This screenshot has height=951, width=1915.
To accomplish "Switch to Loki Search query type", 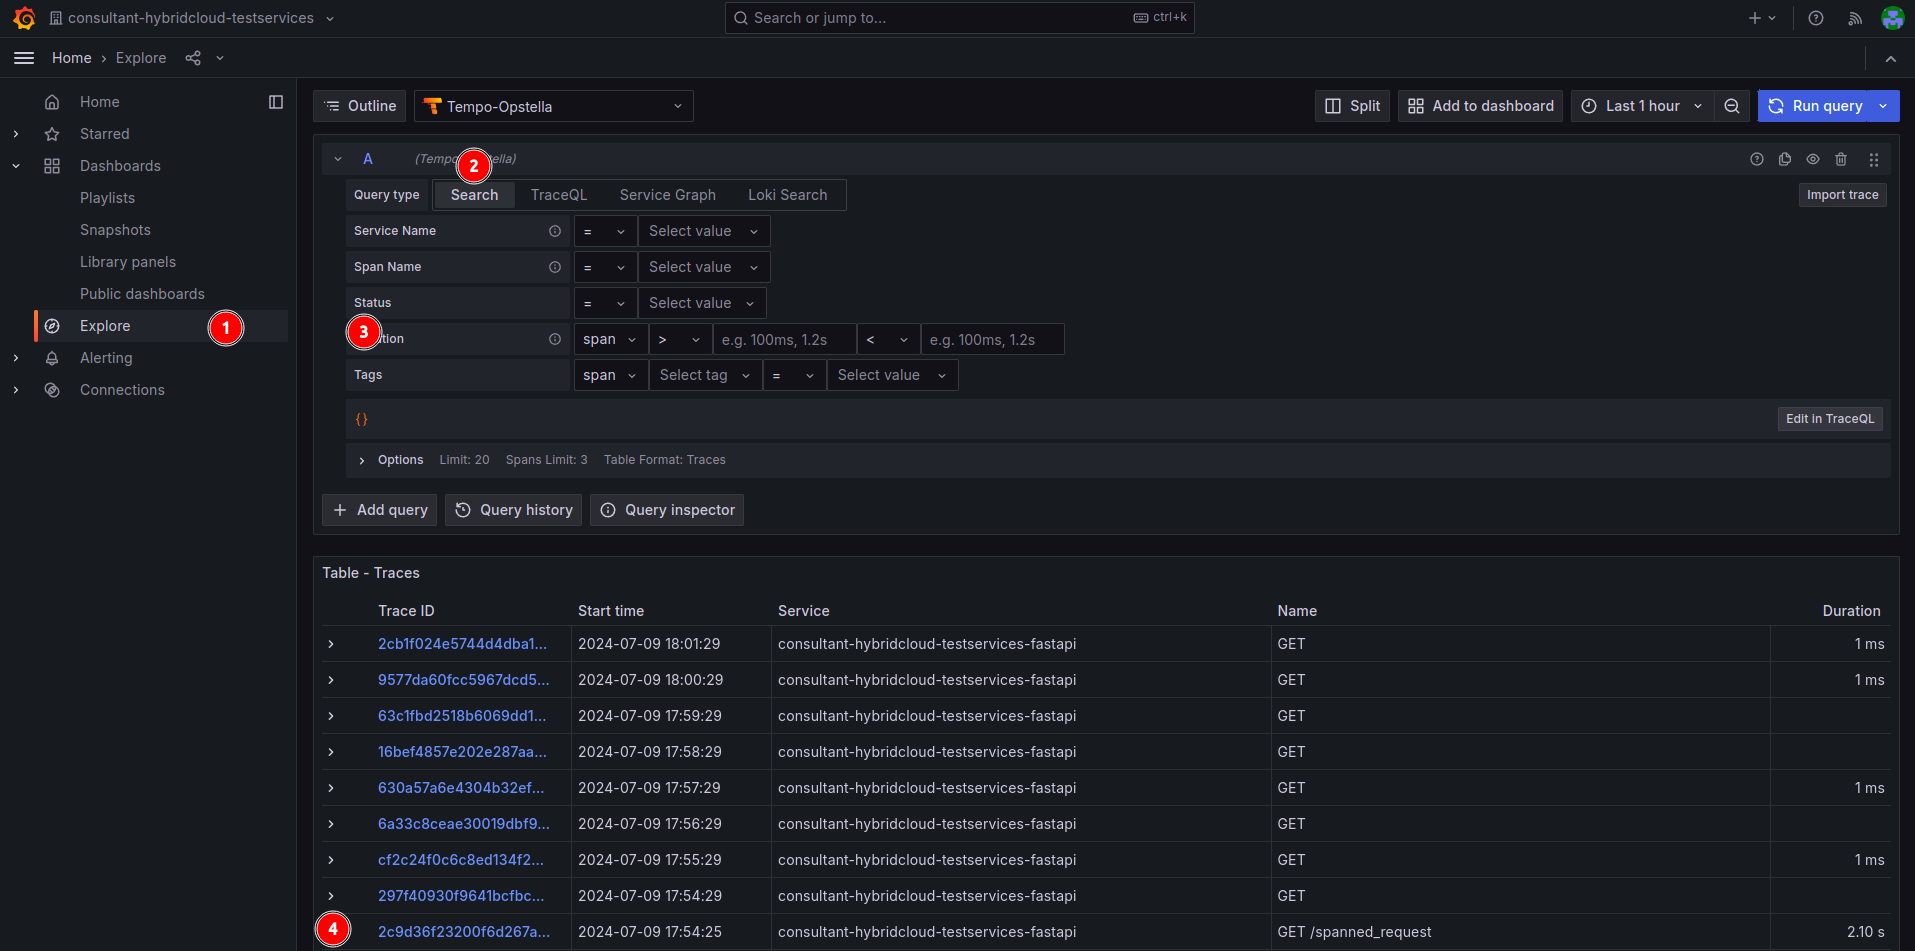I will 787,195.
